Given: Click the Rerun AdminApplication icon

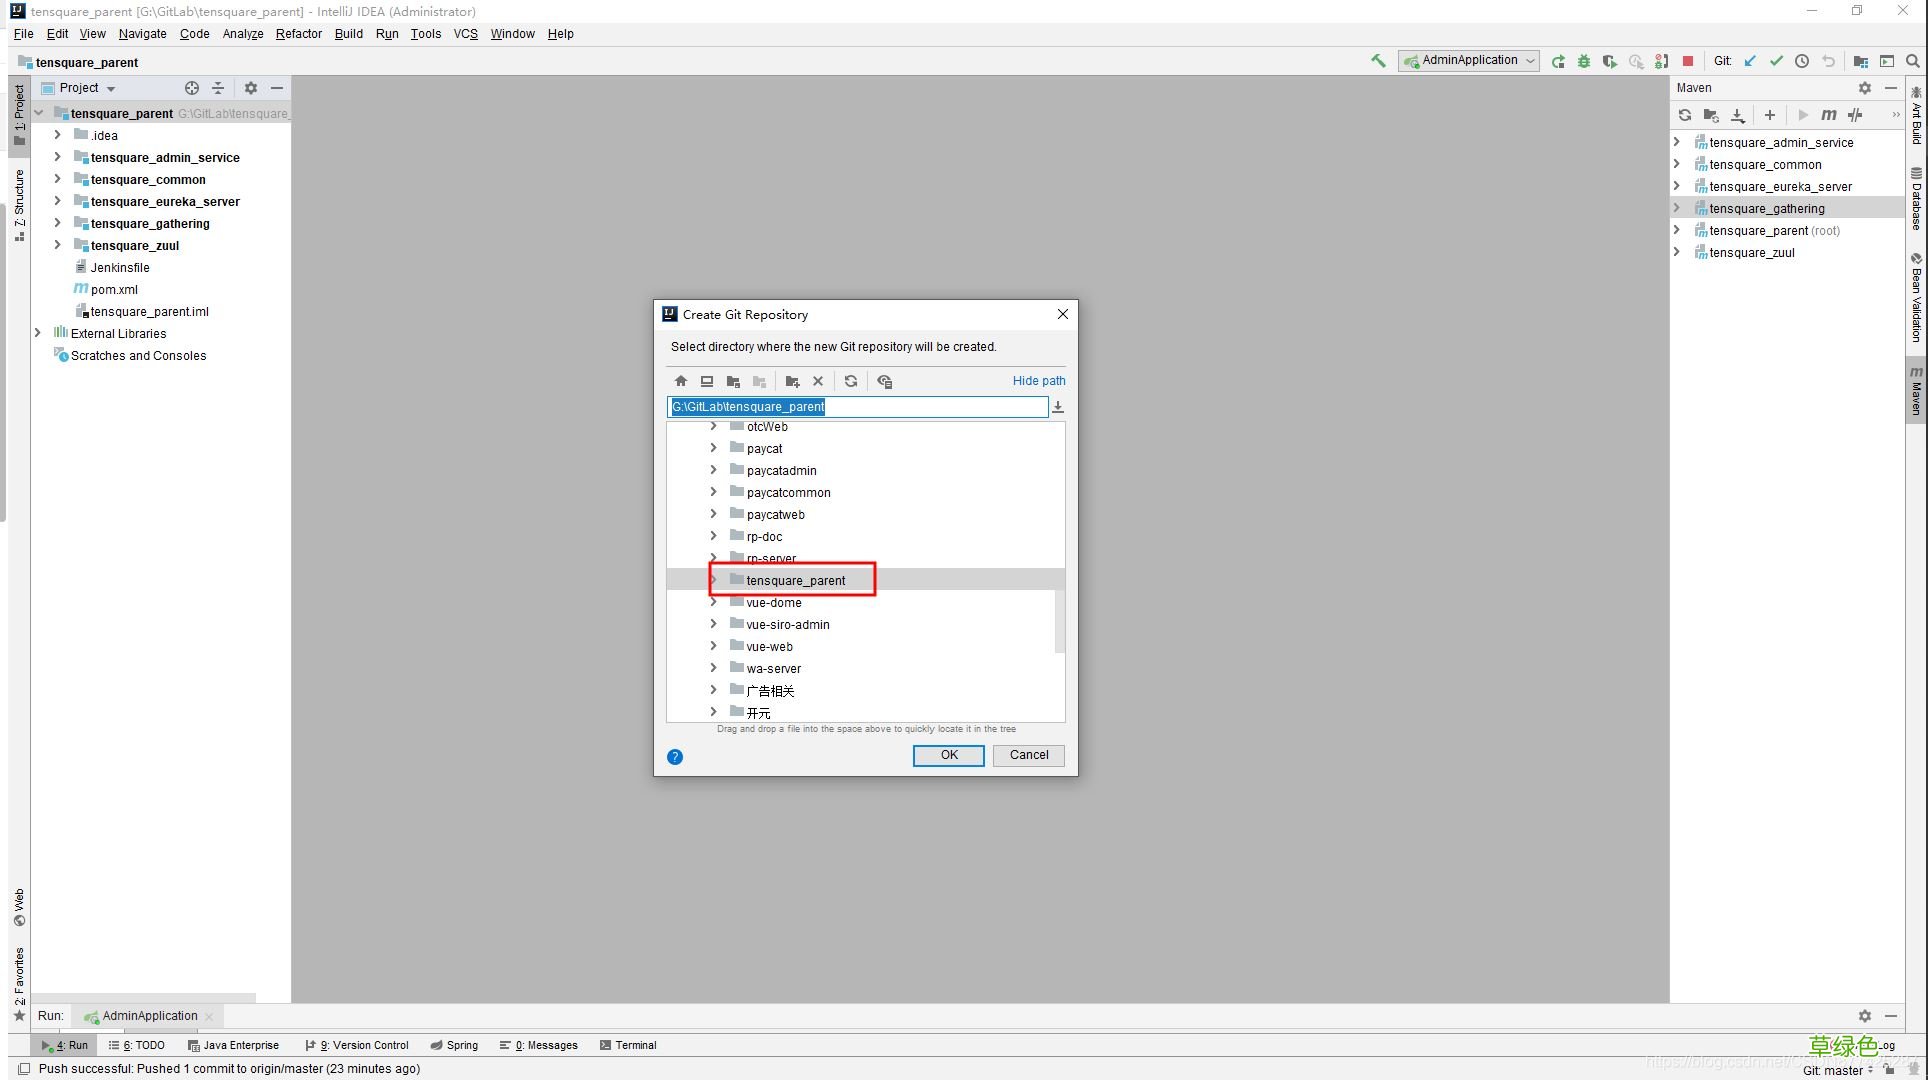Looking at the screenshot, I should click(1558, 61).
